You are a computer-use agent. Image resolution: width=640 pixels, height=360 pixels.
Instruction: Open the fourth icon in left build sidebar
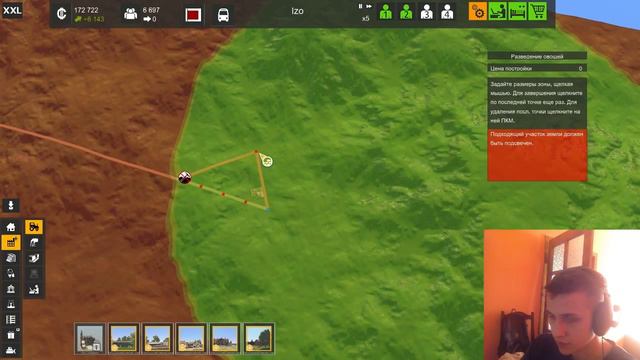click(11, 273)
